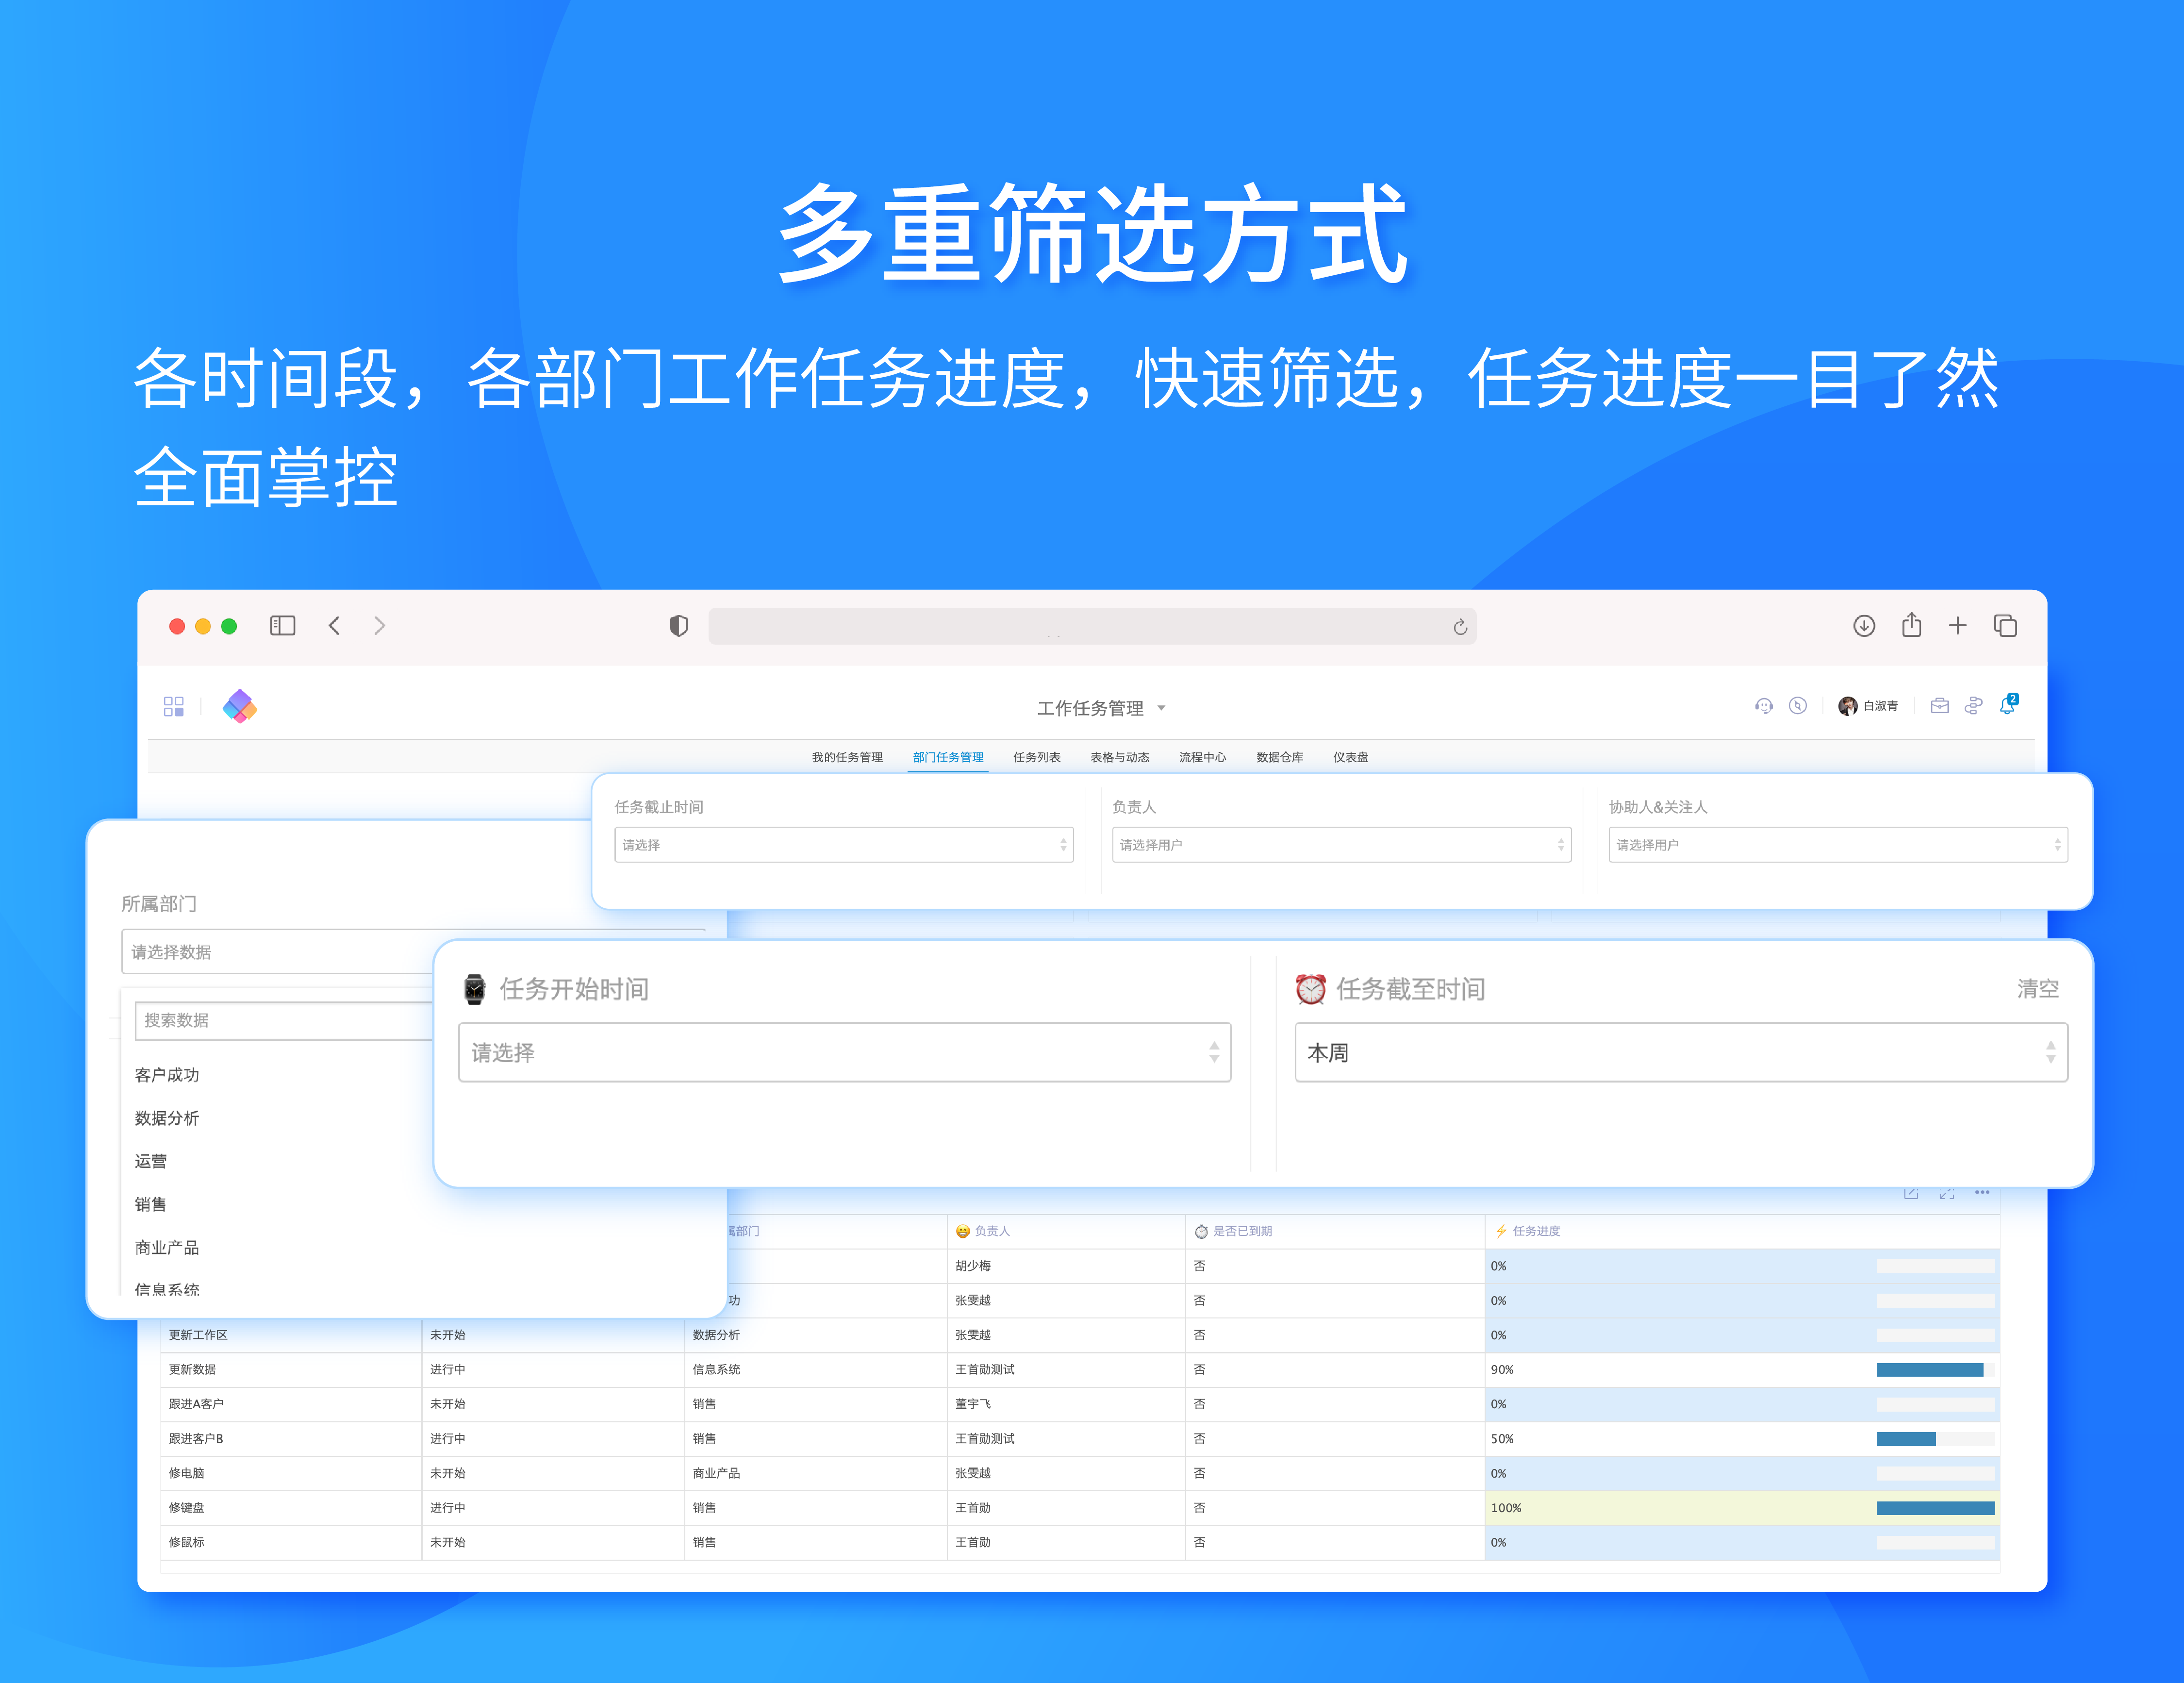Open the notification bell with badge 2

2008,705
